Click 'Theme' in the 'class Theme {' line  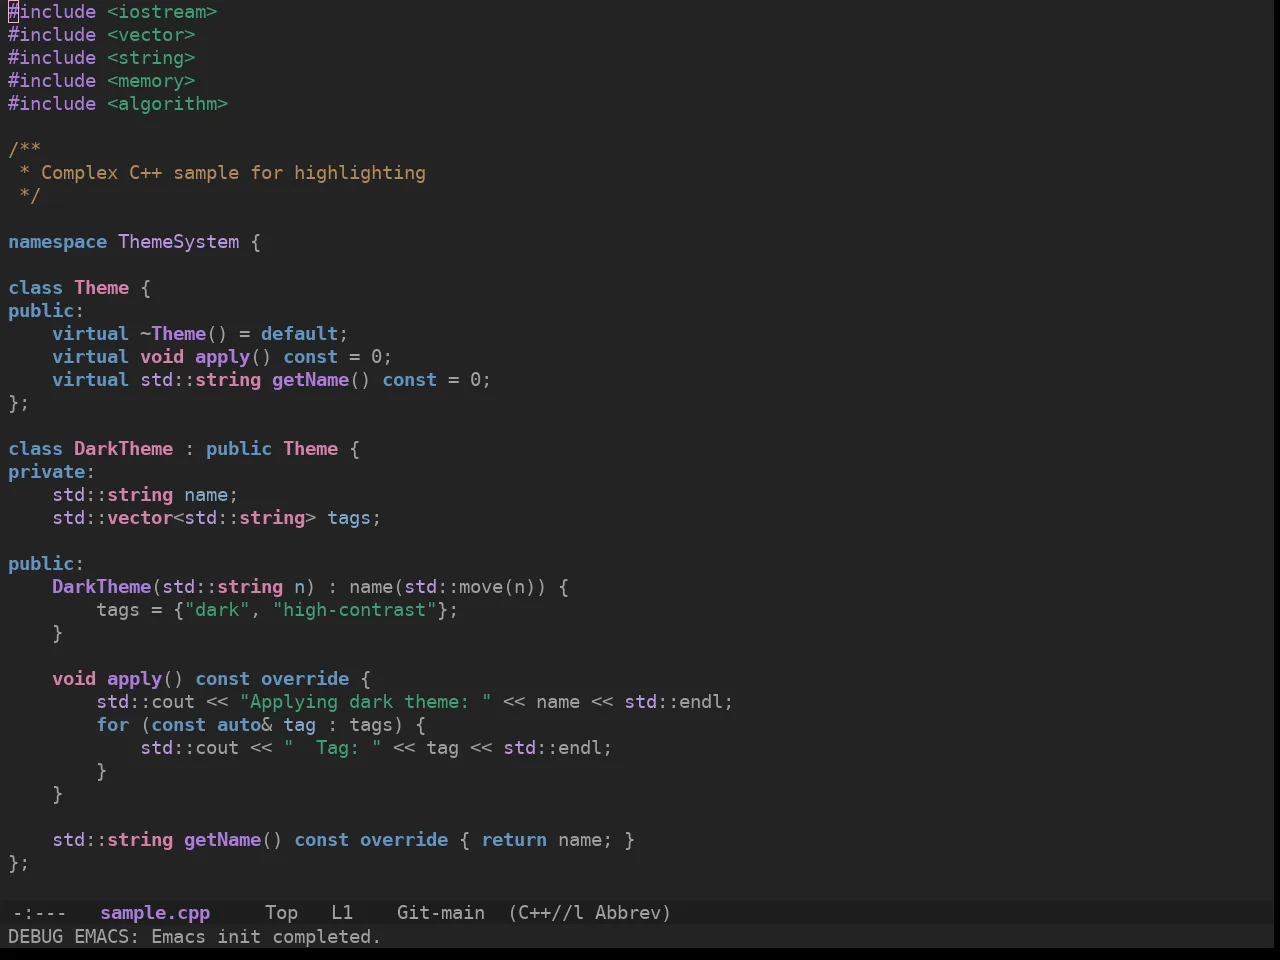click(101, 288)
